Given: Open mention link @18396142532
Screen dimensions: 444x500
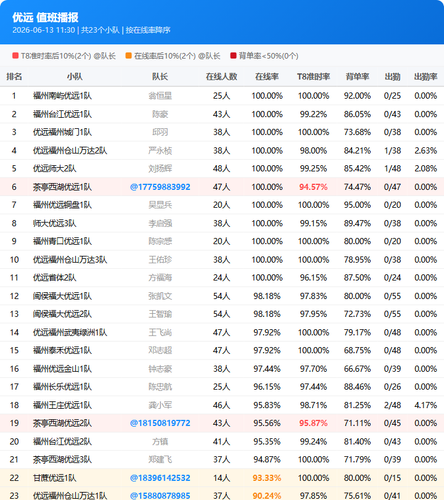Looking at the screenshot, I should tap(160, 478).
